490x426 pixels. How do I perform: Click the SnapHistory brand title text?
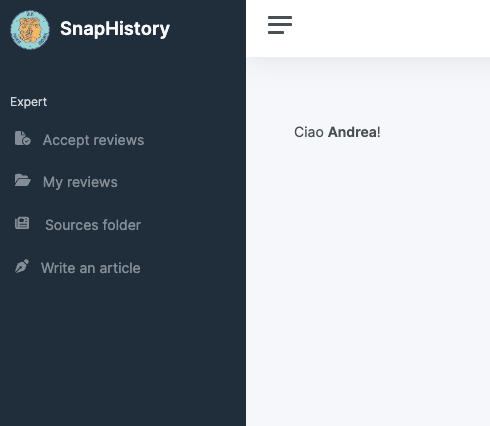click(115, 29)
